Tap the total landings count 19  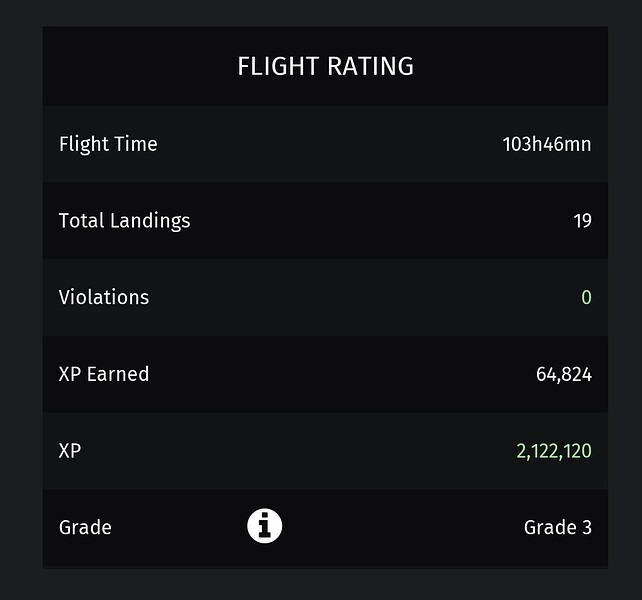point(582,221)
